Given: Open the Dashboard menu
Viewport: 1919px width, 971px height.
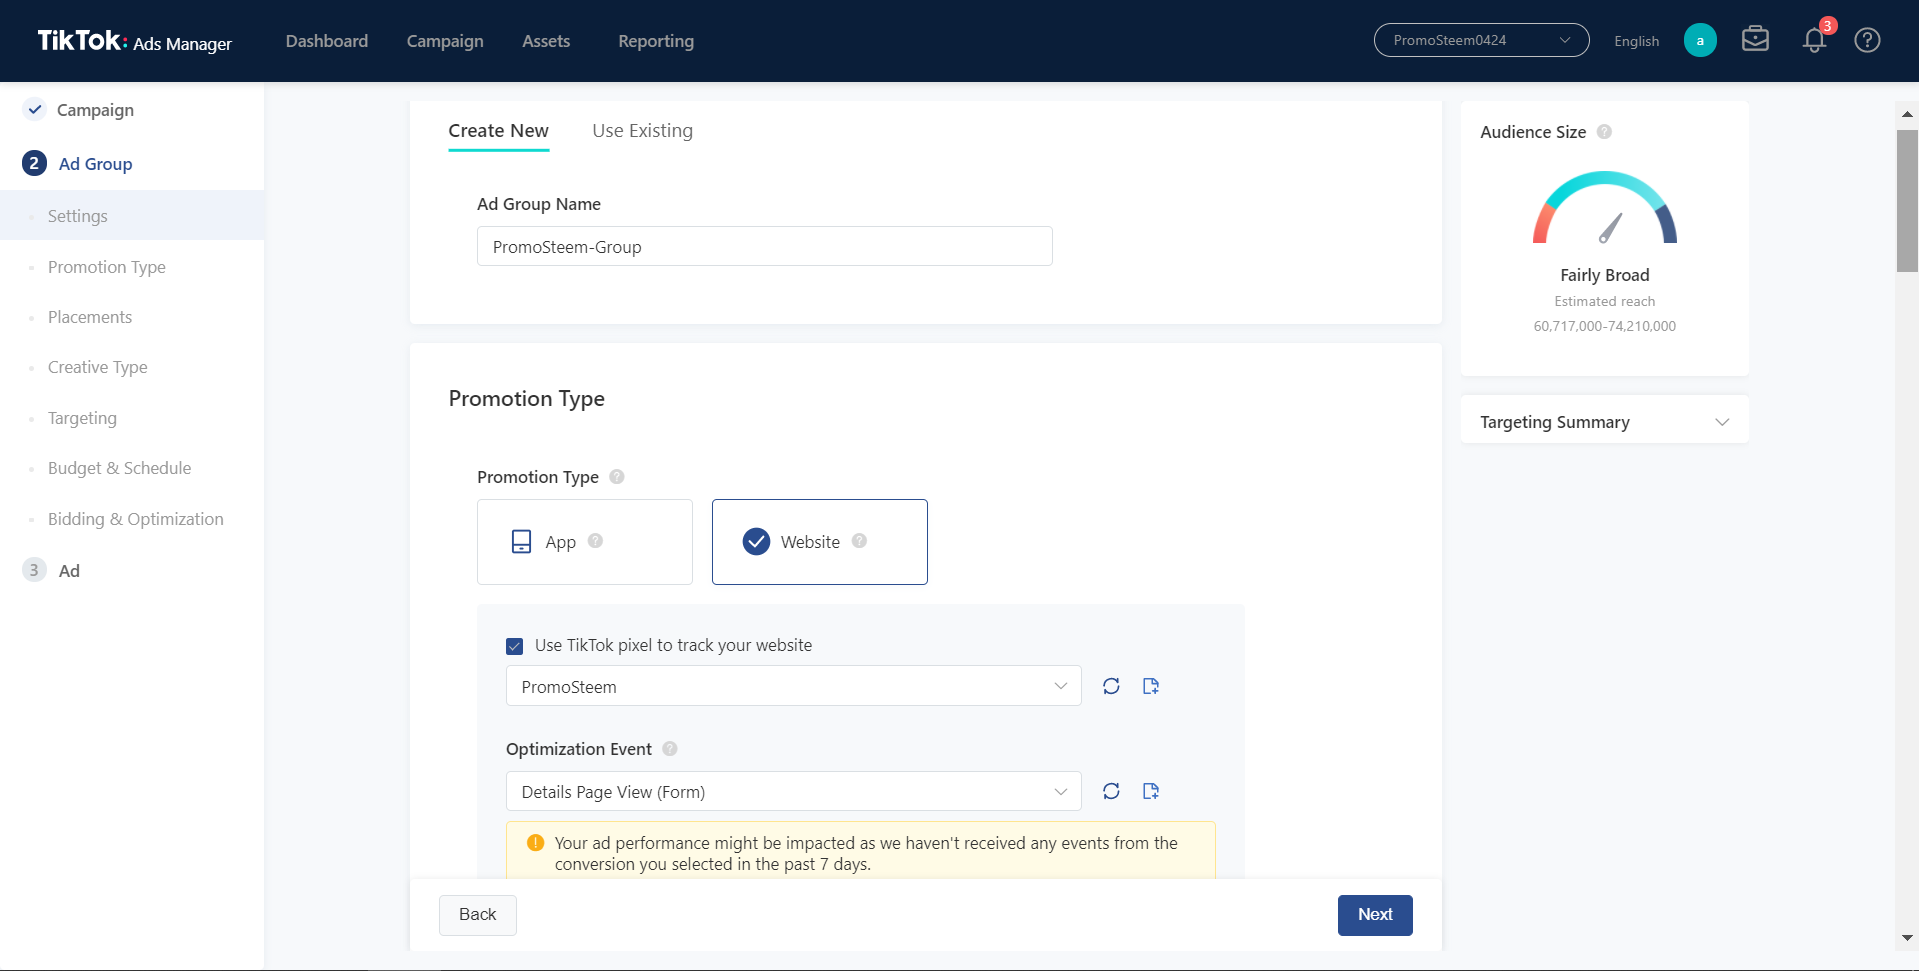Looking at the screenshot, I should [x=327, y=41].
